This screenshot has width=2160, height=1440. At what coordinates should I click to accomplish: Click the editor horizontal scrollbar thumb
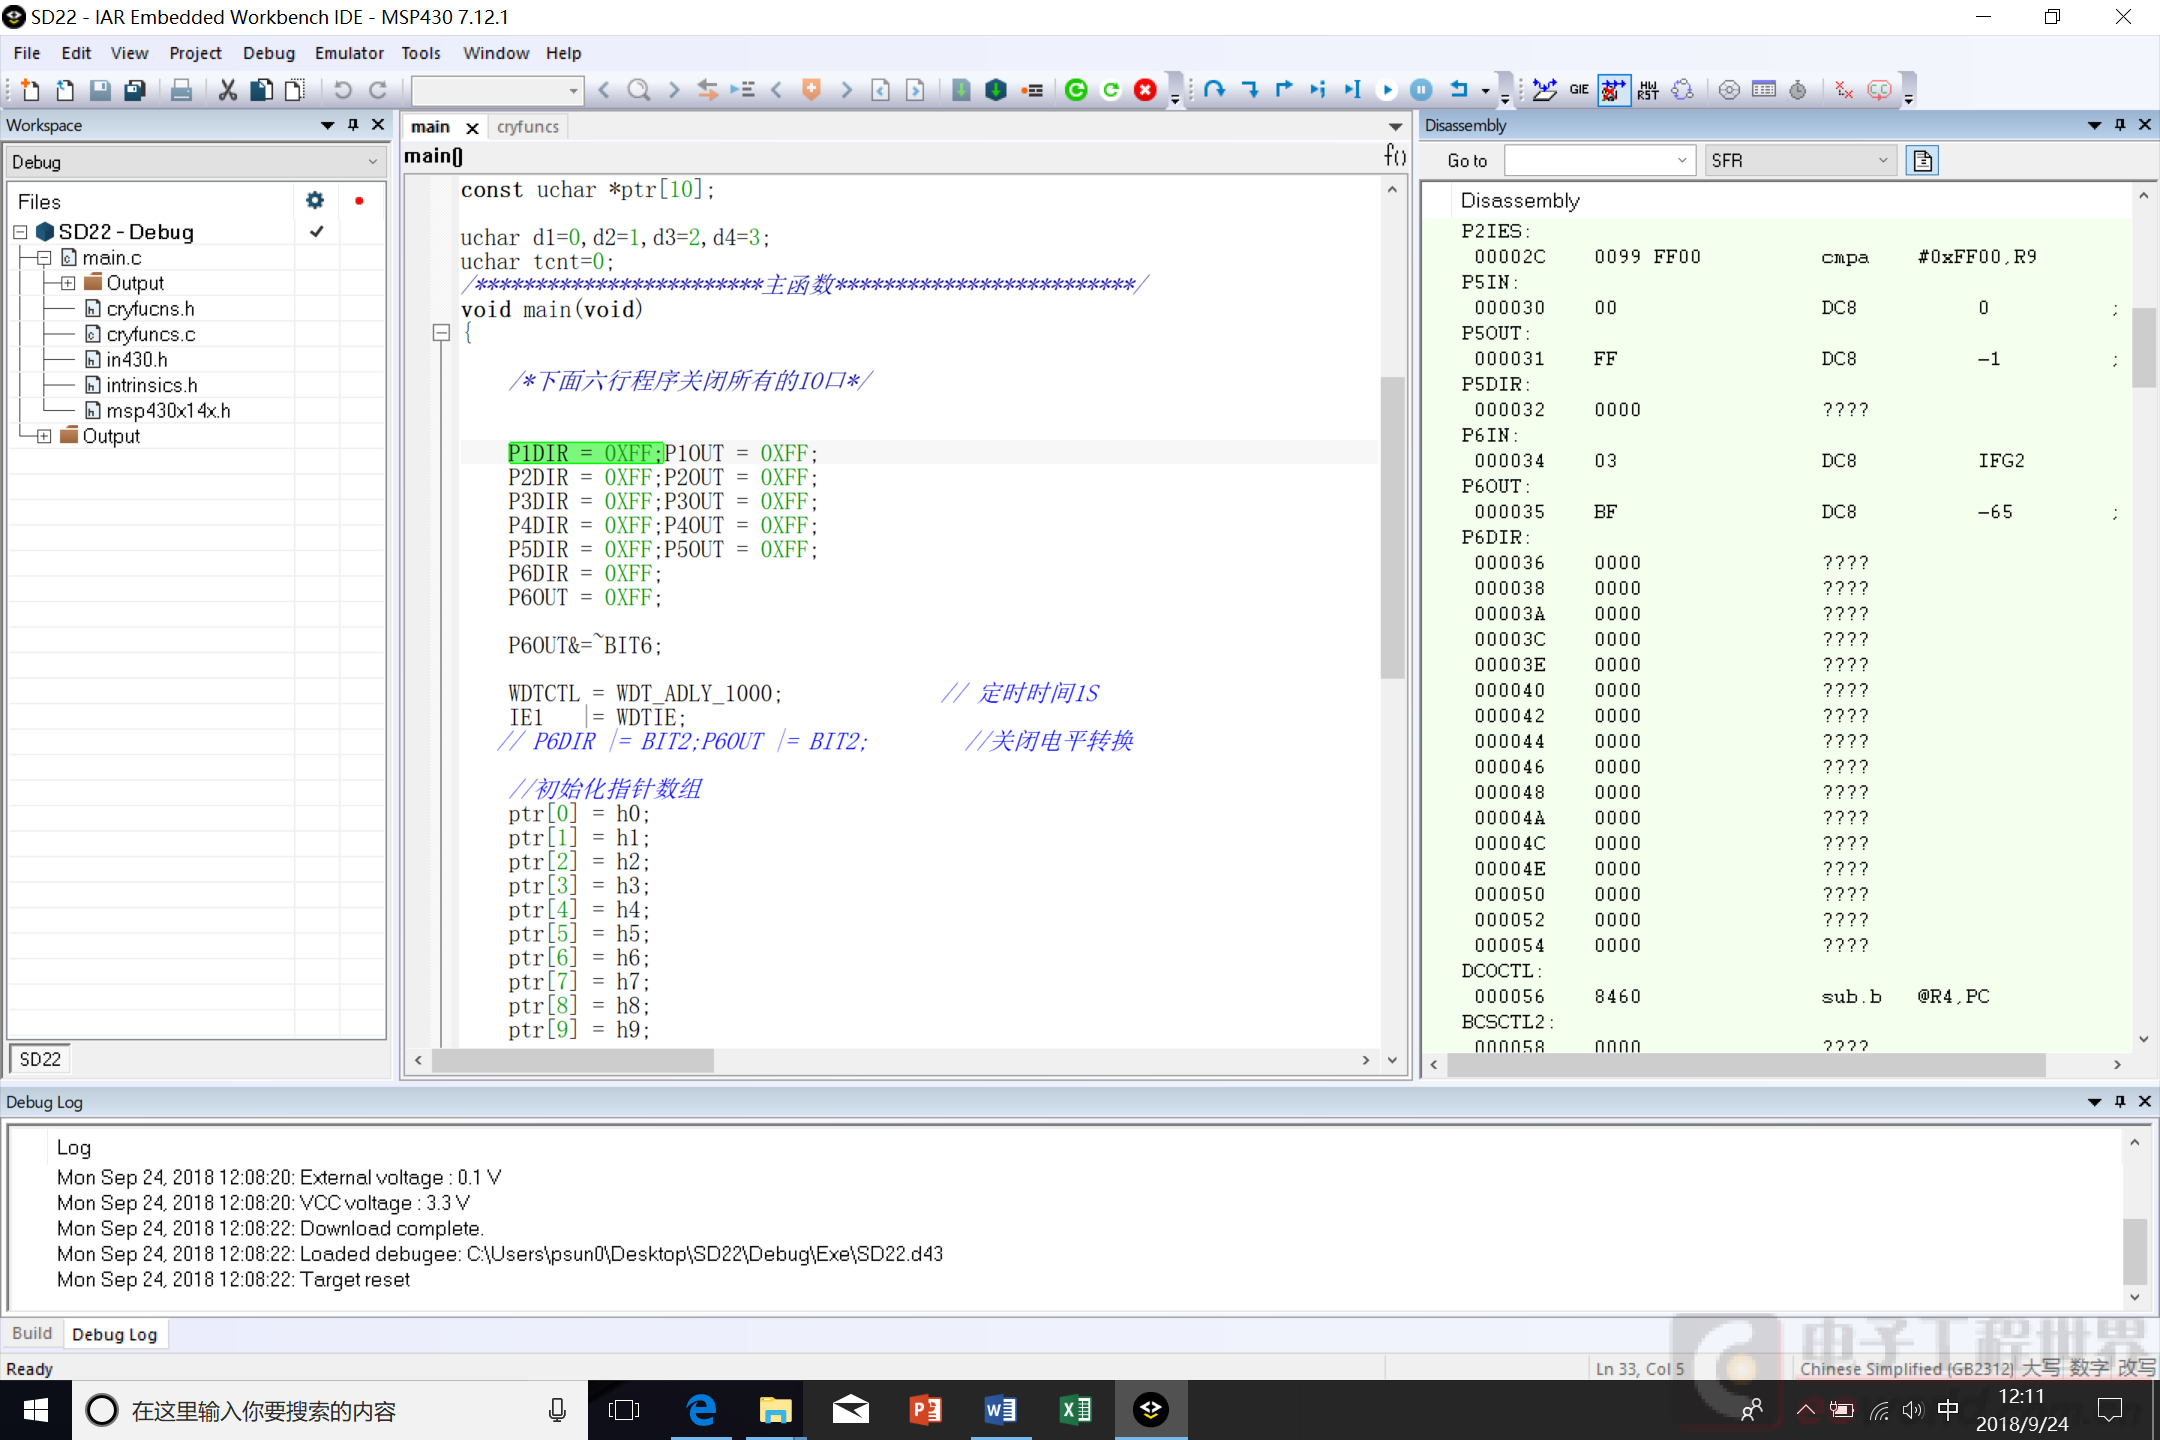point(572,1060)
